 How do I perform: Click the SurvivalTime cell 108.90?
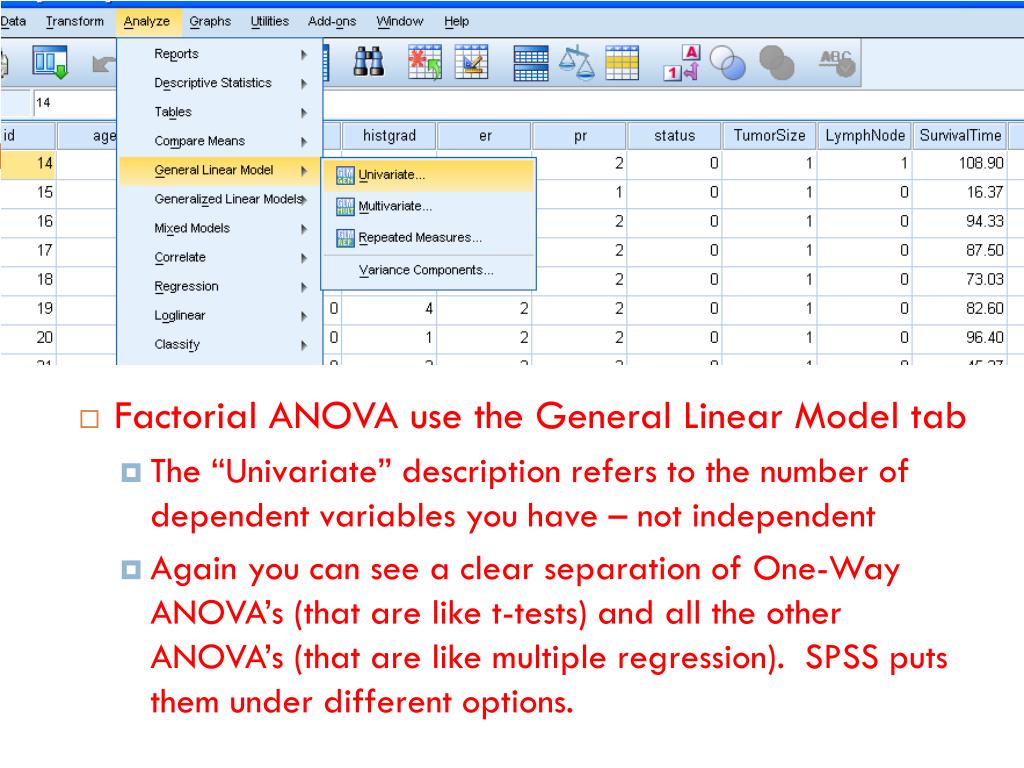pos(960,163)
